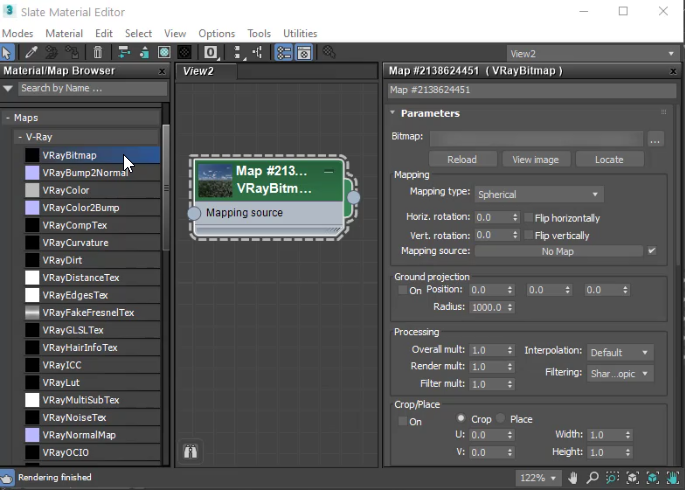Delete selected with trash can icon
This screenshot has width=685, height=490.
click(97, 53)
